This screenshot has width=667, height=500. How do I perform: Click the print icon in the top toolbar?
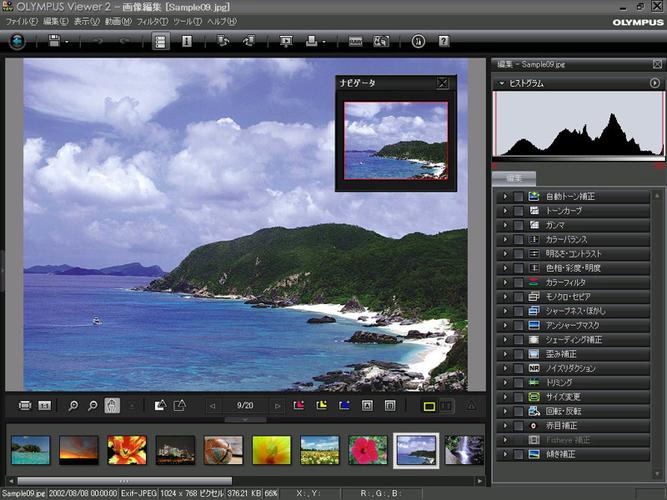[313, 41]
